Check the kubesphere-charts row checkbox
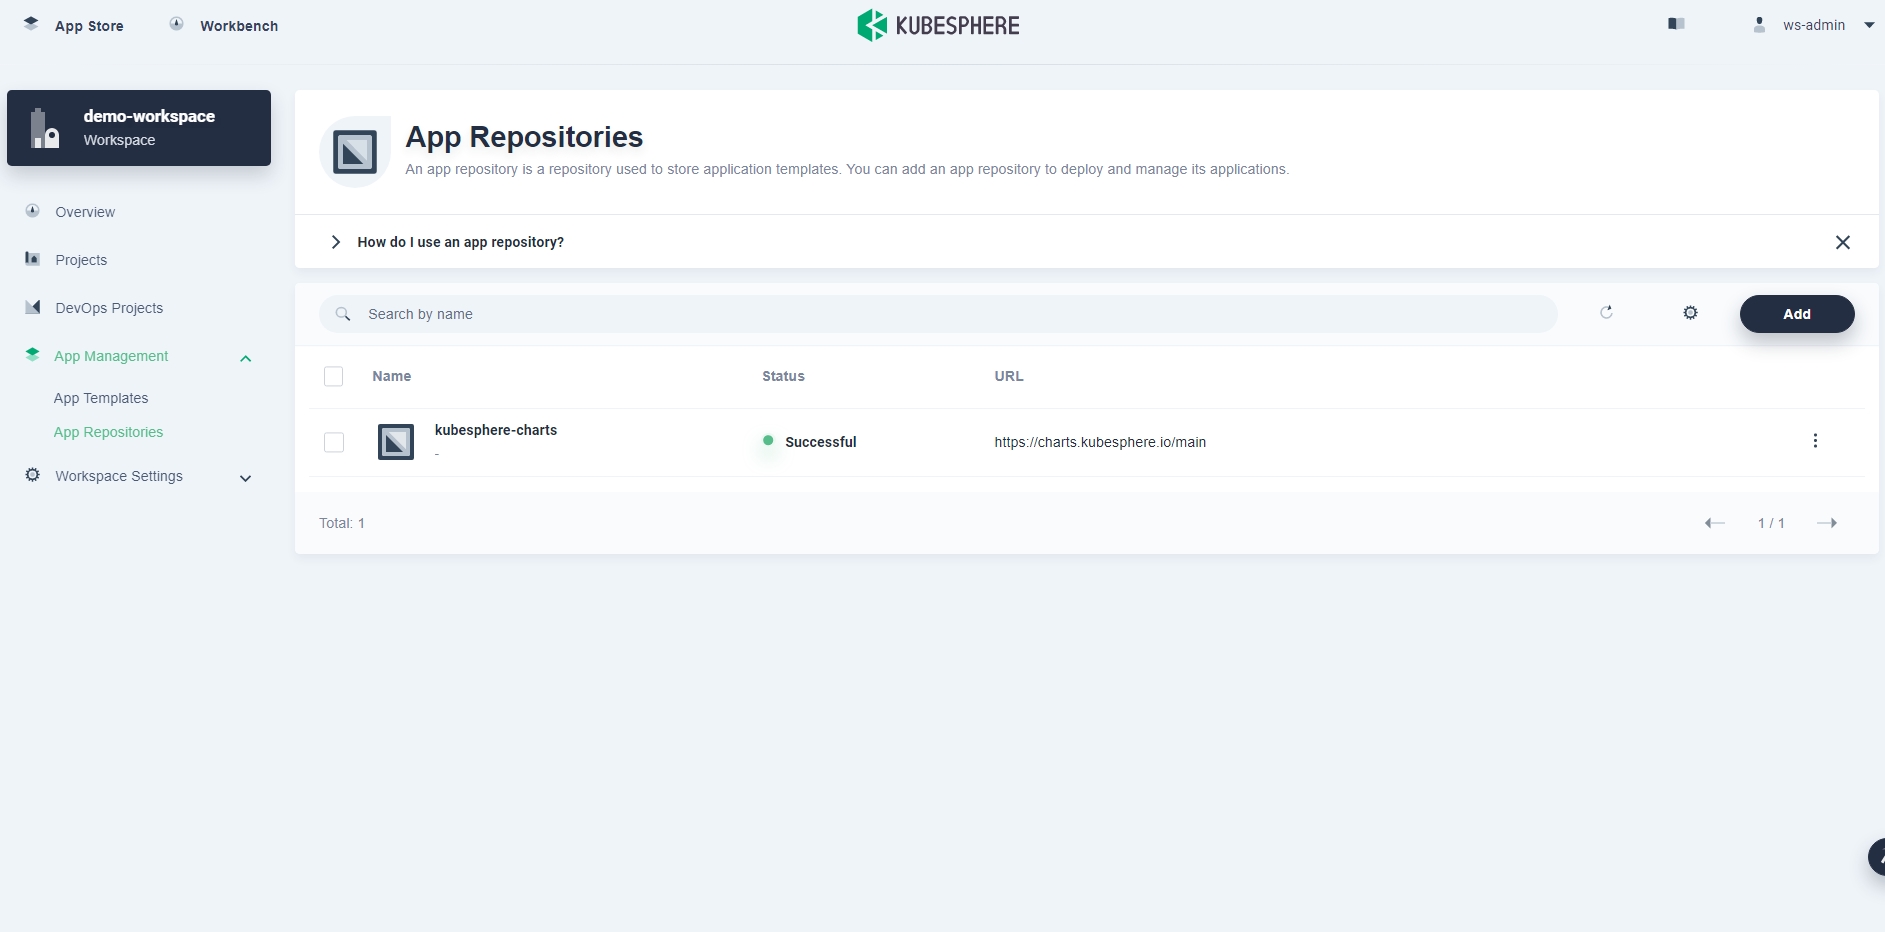The width and height of the screenshot is (1885, 932). point(334,442)
